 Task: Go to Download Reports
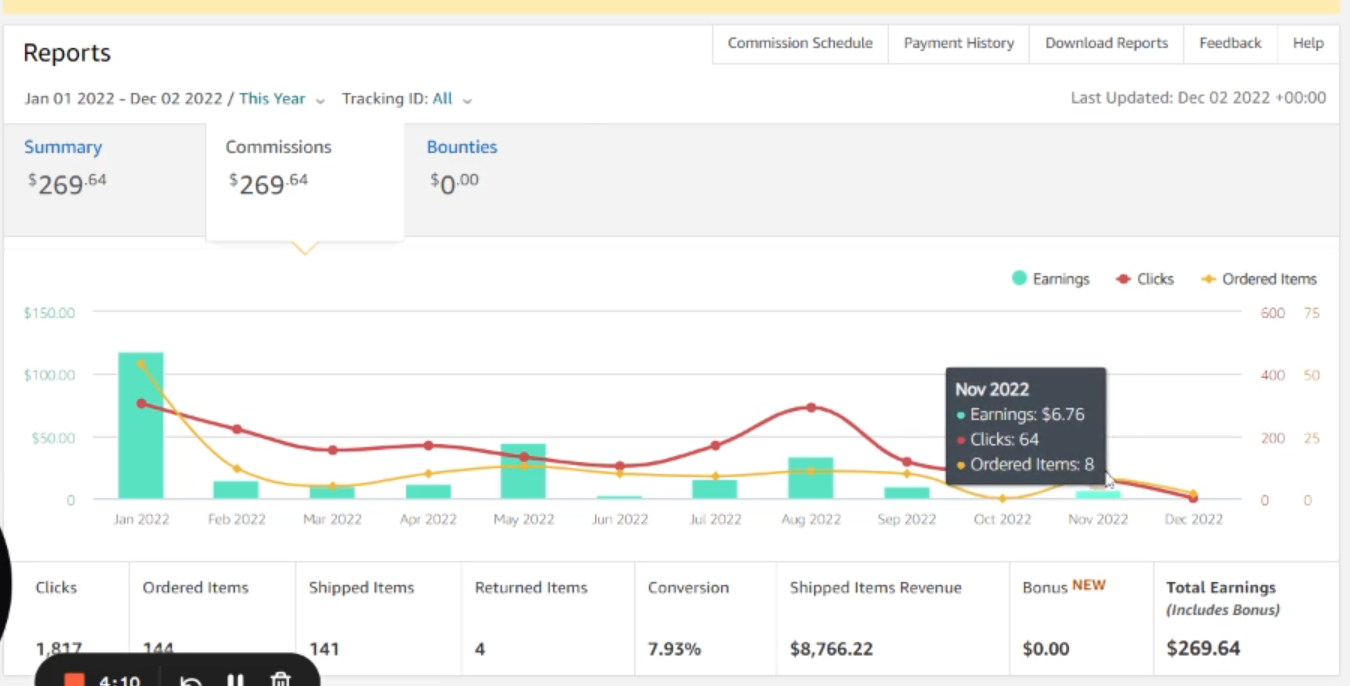pyautogui.click(x=1107, y=44)
